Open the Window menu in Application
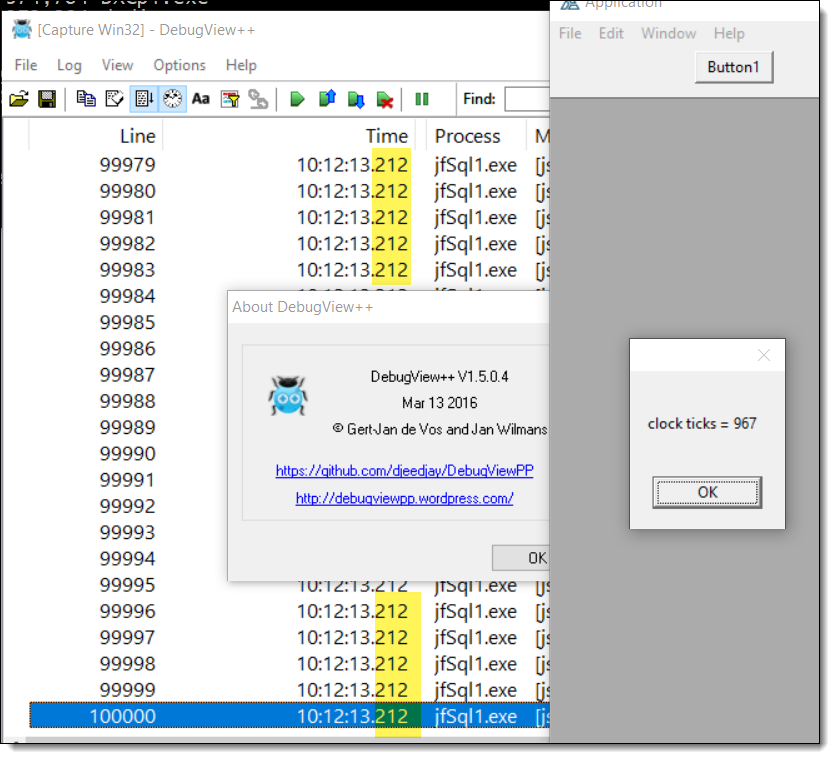 668,33
